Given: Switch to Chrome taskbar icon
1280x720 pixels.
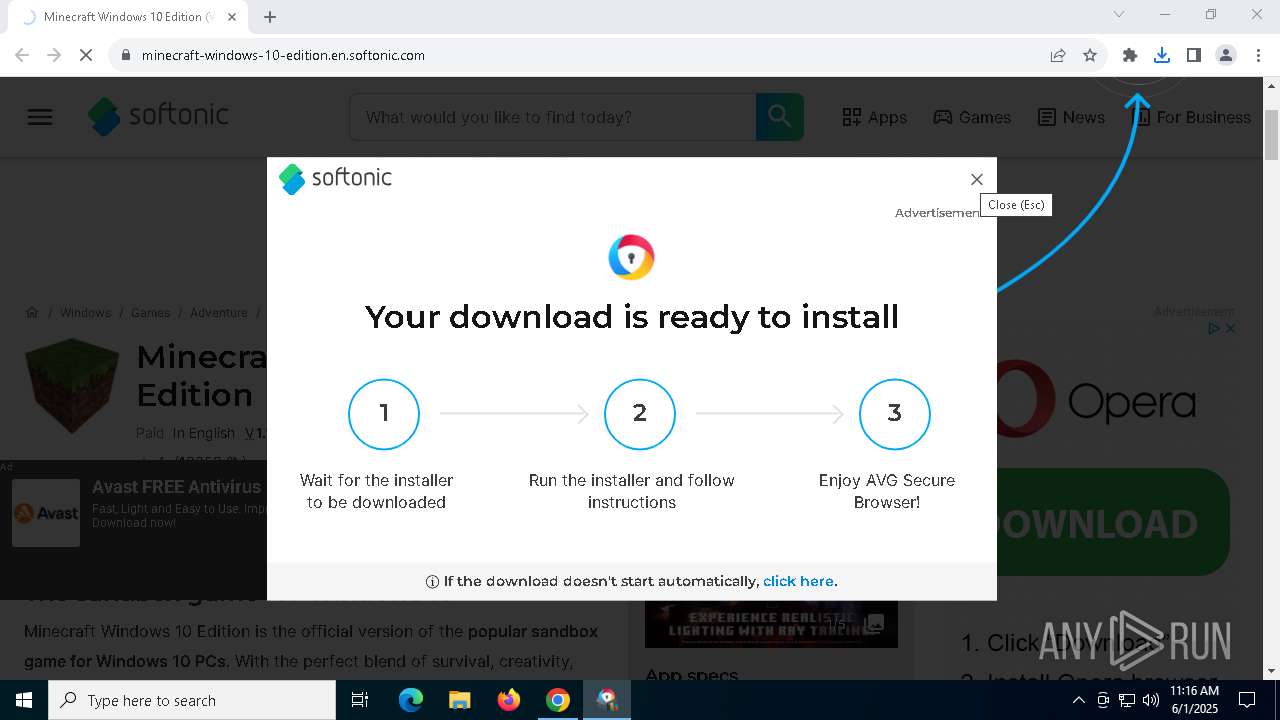Looking at the screenshot, I should pos(557,700).
